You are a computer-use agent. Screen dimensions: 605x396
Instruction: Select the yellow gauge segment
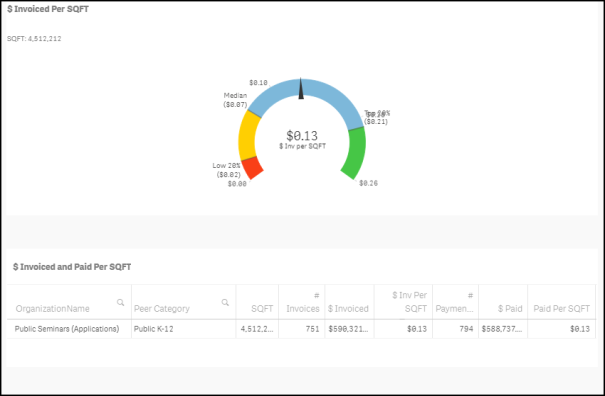(x=248, y=135)
